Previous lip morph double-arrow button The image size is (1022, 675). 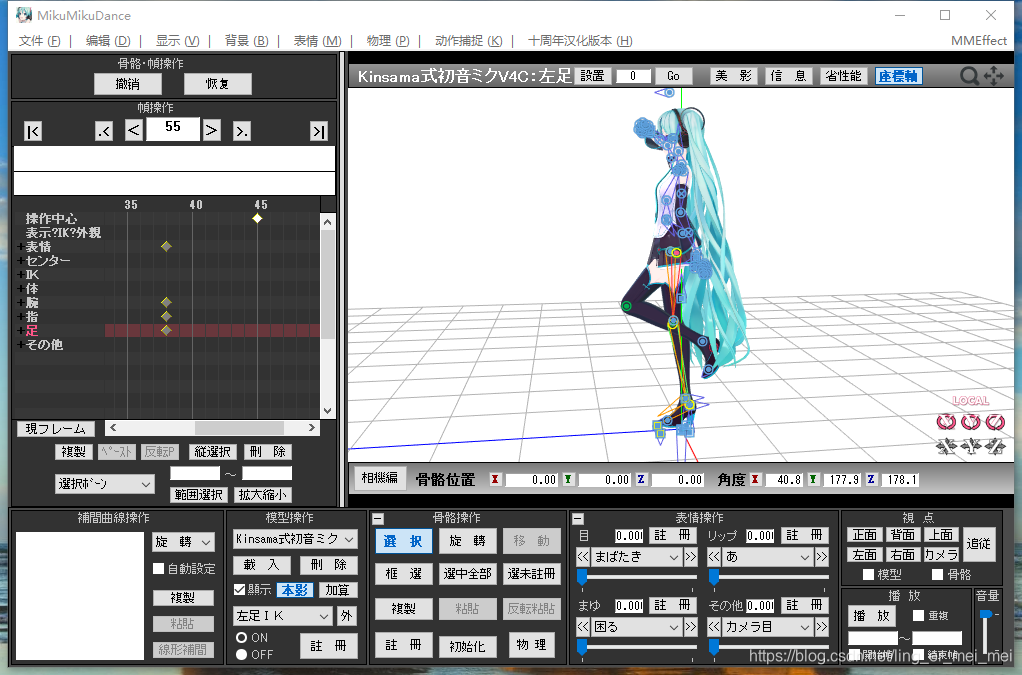[x=714, y=557]
